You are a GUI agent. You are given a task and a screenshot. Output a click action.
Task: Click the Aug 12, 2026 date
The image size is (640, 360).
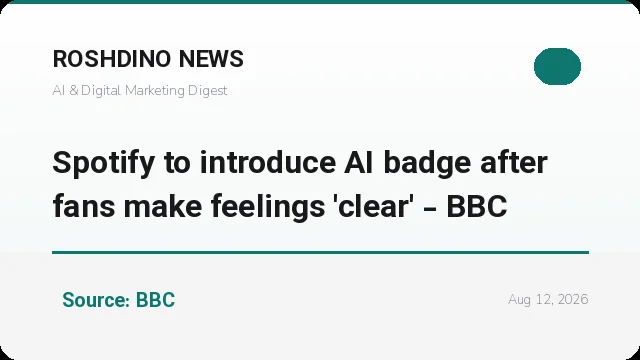click(x=548, y=300)
